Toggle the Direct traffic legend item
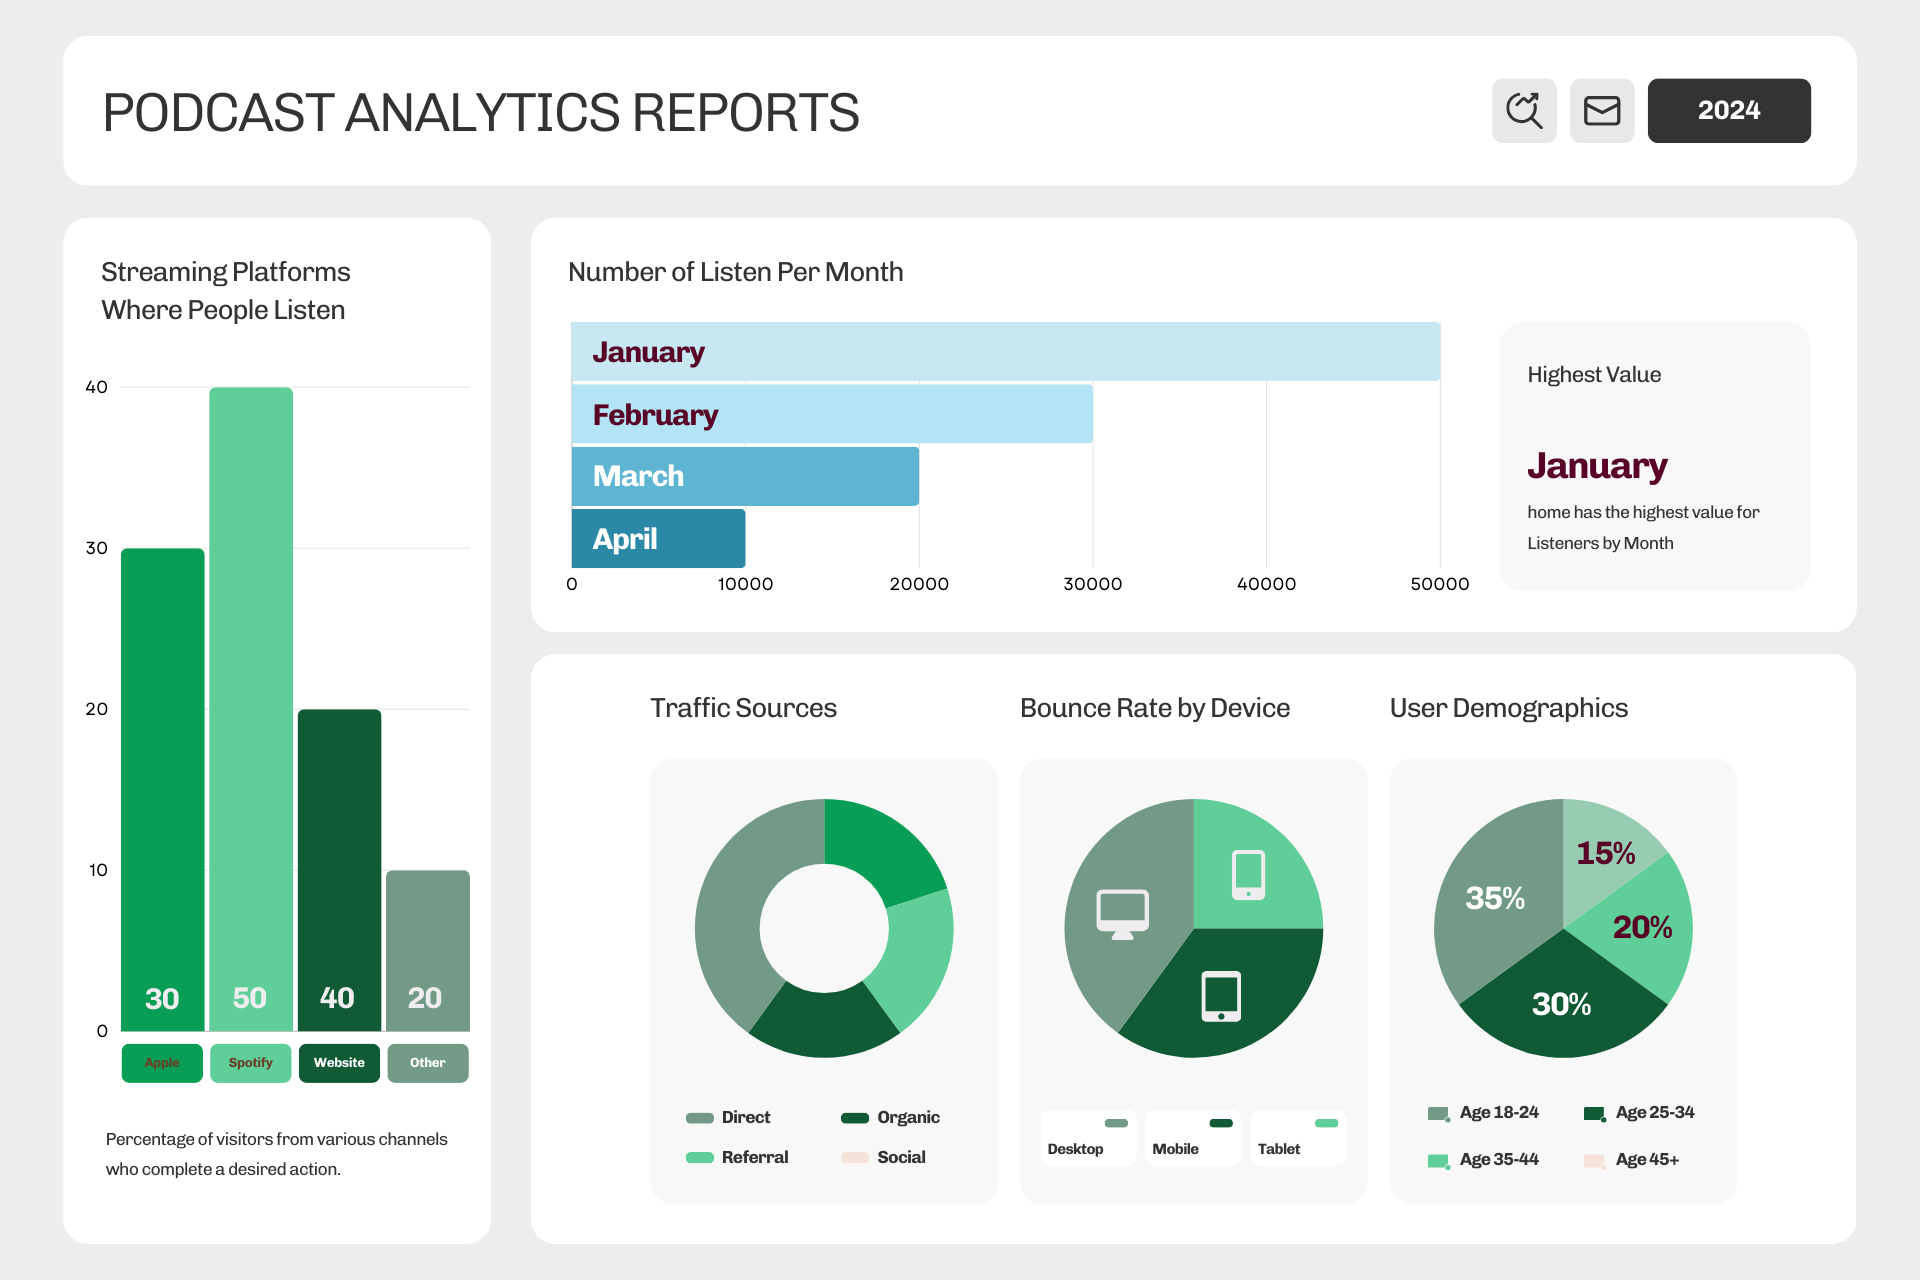 728,1117
